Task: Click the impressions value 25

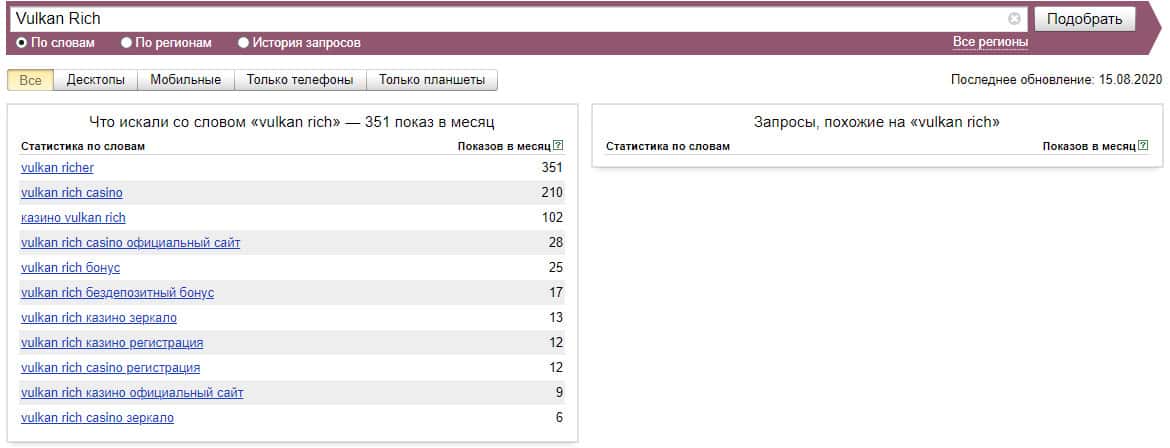Action: (556, 267)
